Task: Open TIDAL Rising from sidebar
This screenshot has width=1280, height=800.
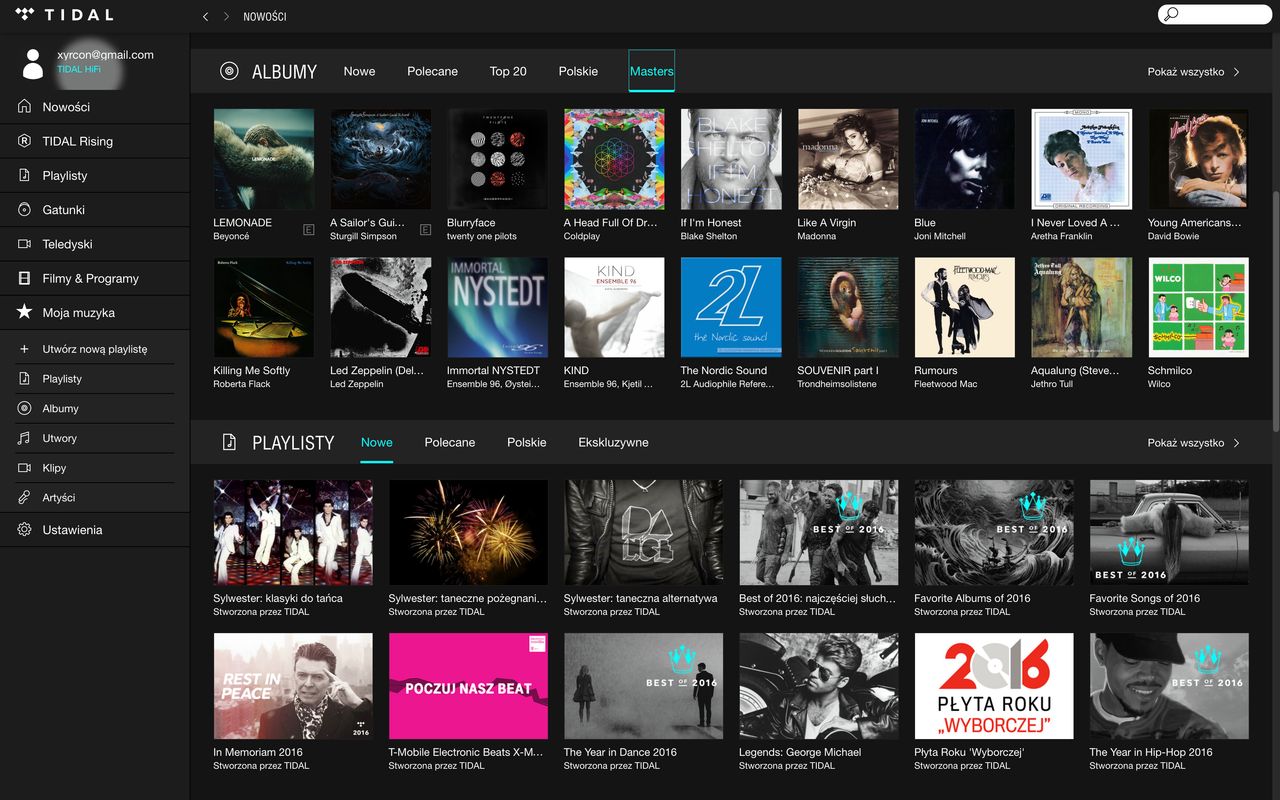Action: (x=95, y=141)
